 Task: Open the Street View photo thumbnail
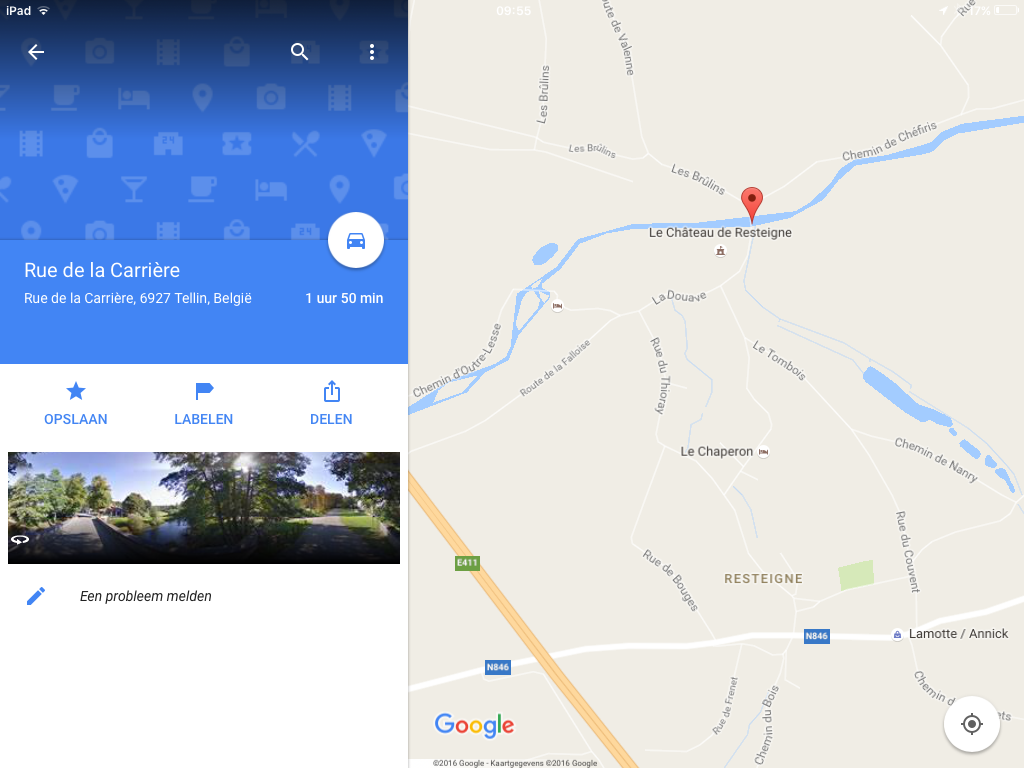point(204,507)
